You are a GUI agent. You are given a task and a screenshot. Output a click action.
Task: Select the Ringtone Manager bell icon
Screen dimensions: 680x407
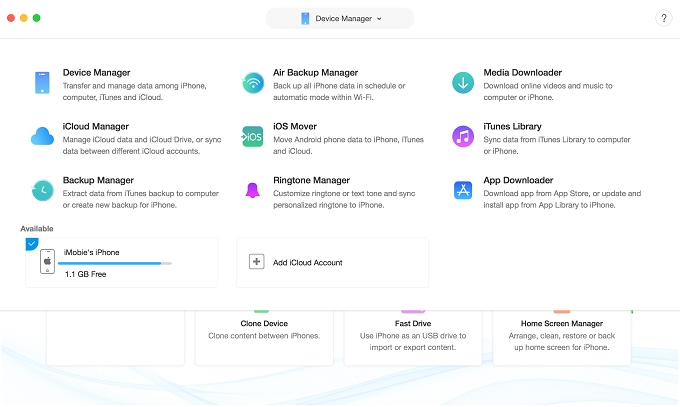253,190
